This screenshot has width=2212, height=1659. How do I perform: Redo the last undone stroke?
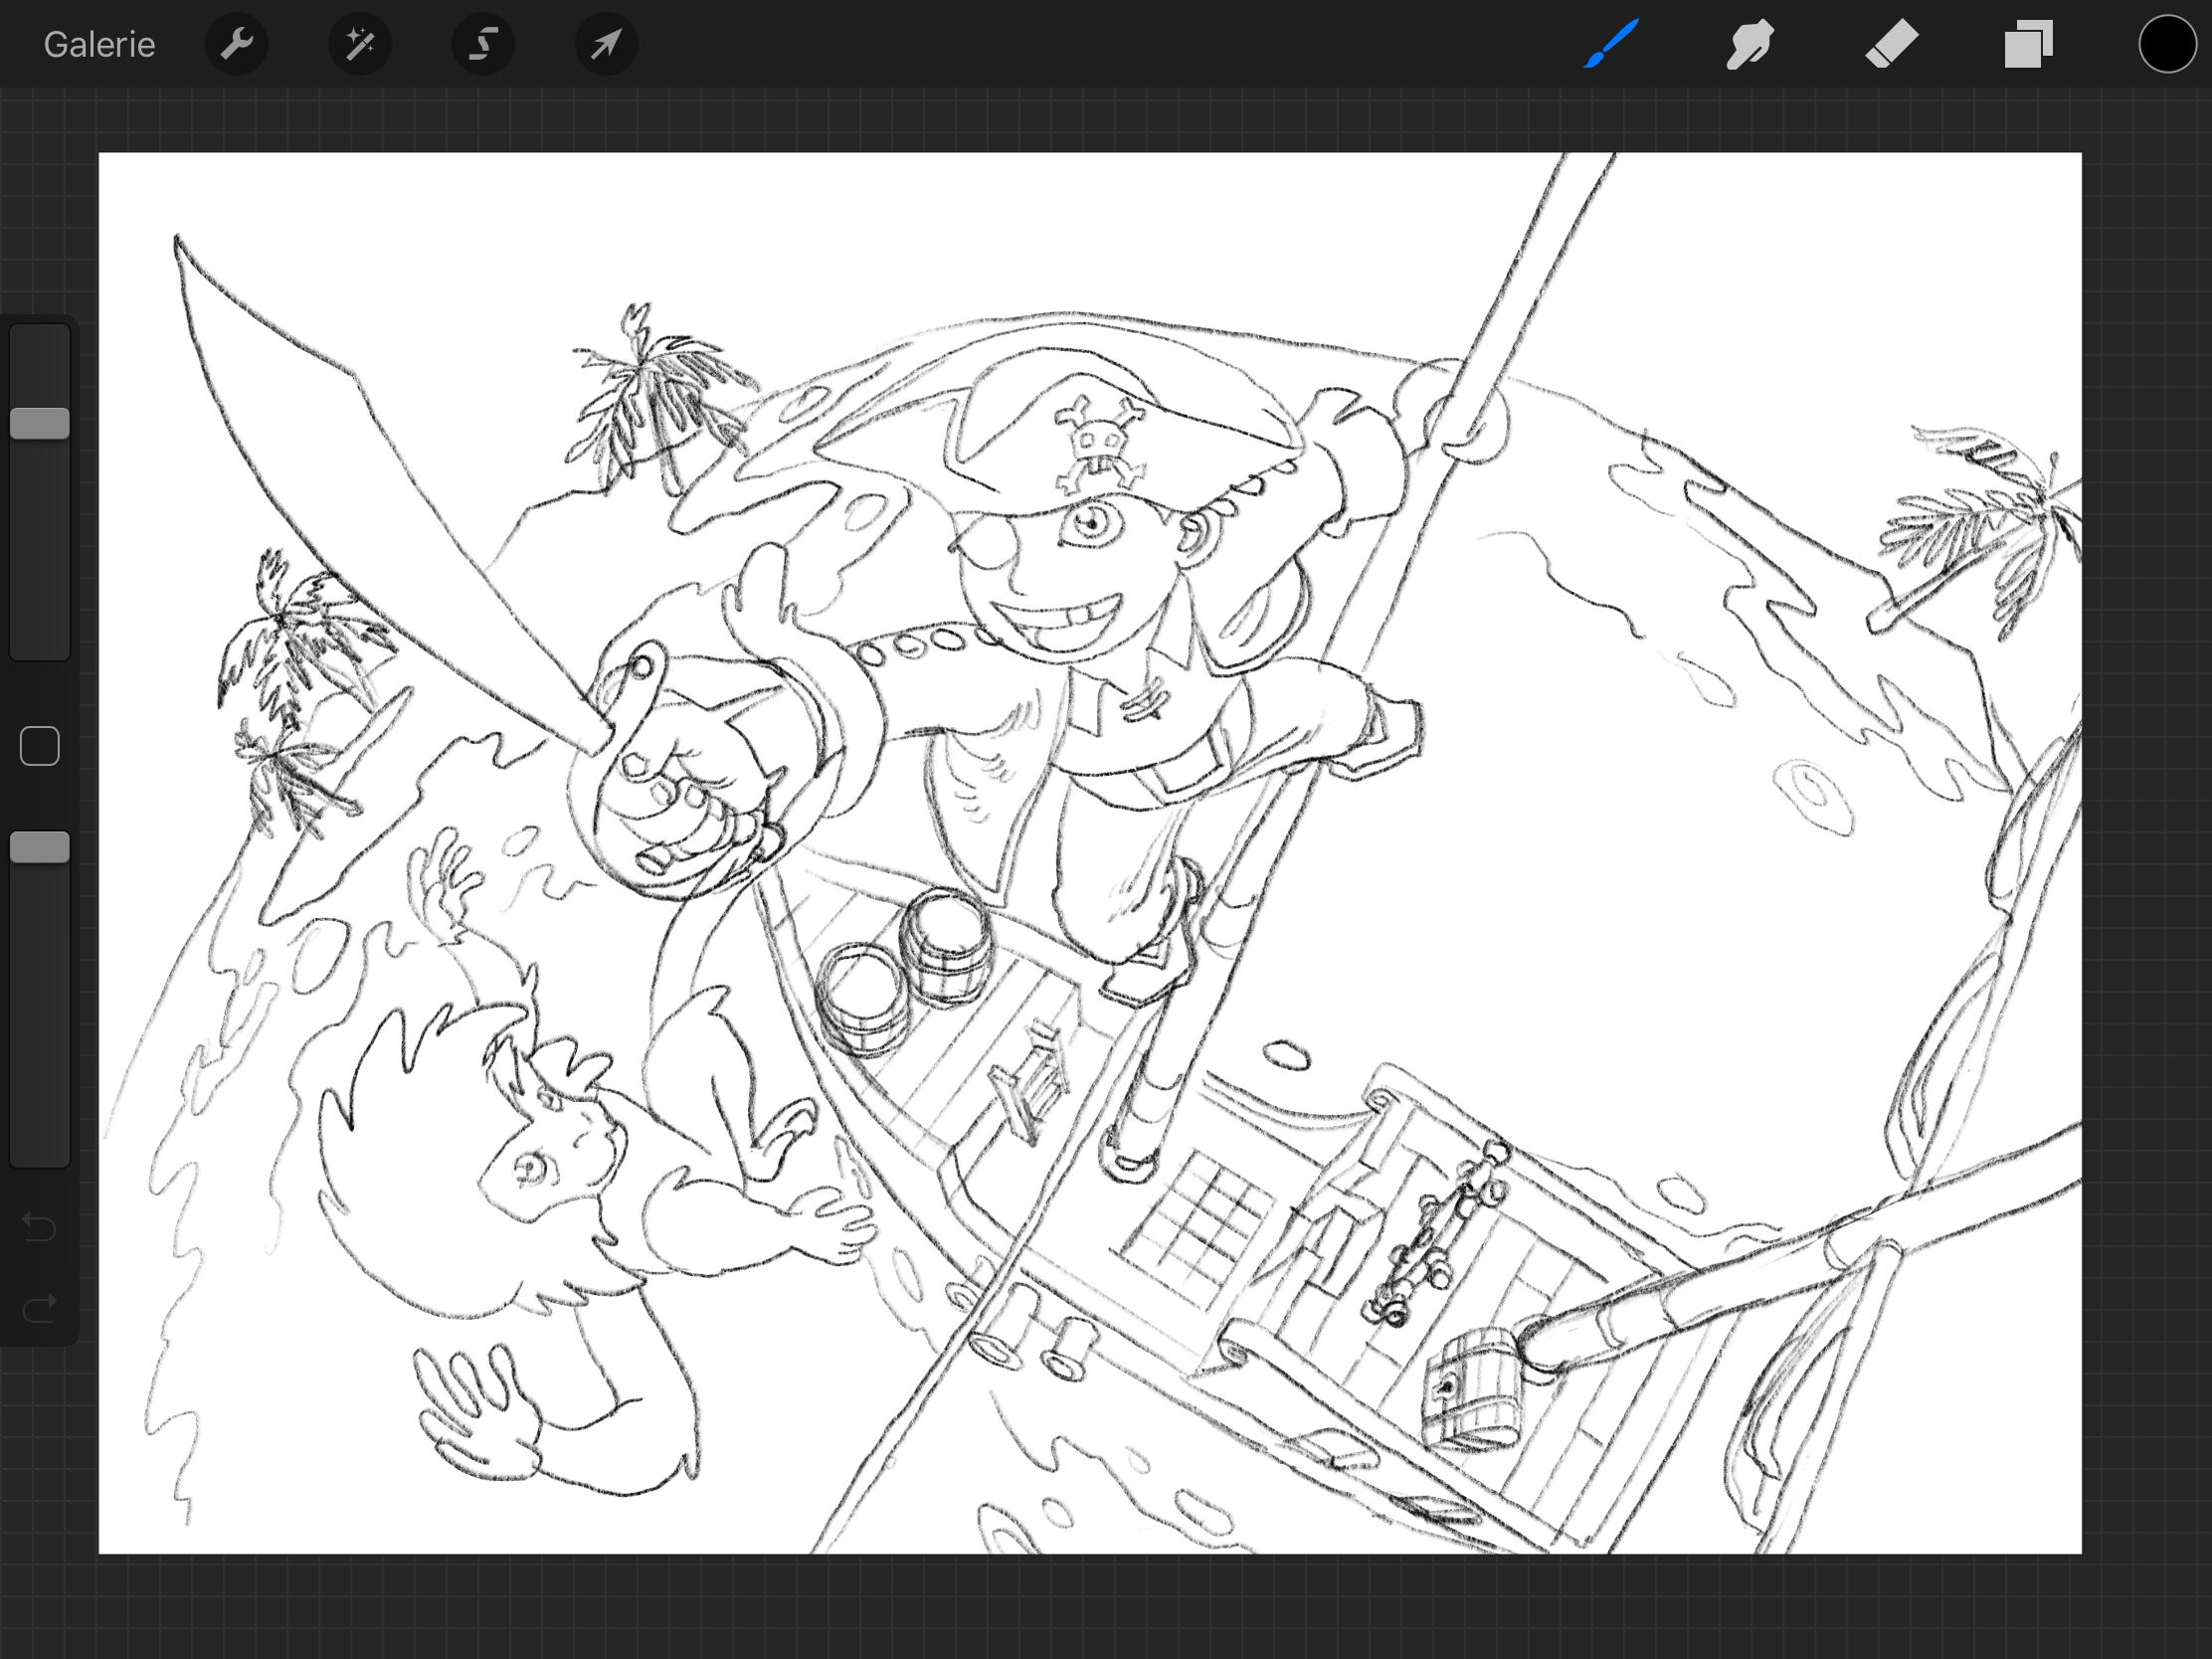40,1307
